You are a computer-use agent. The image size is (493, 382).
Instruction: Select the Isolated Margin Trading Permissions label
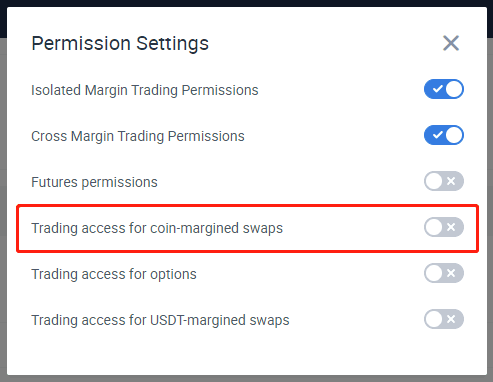tap(145, 90)
